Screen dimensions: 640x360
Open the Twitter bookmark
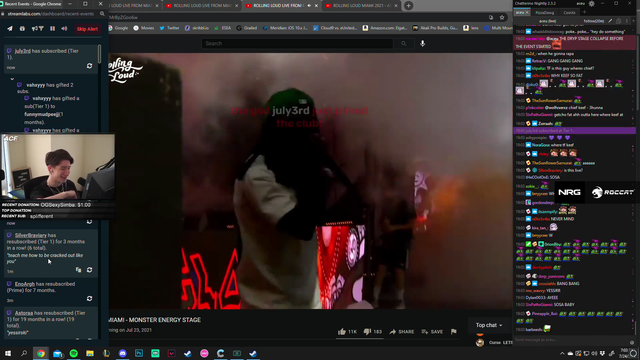pyautogui.click(x=169, y=28)
